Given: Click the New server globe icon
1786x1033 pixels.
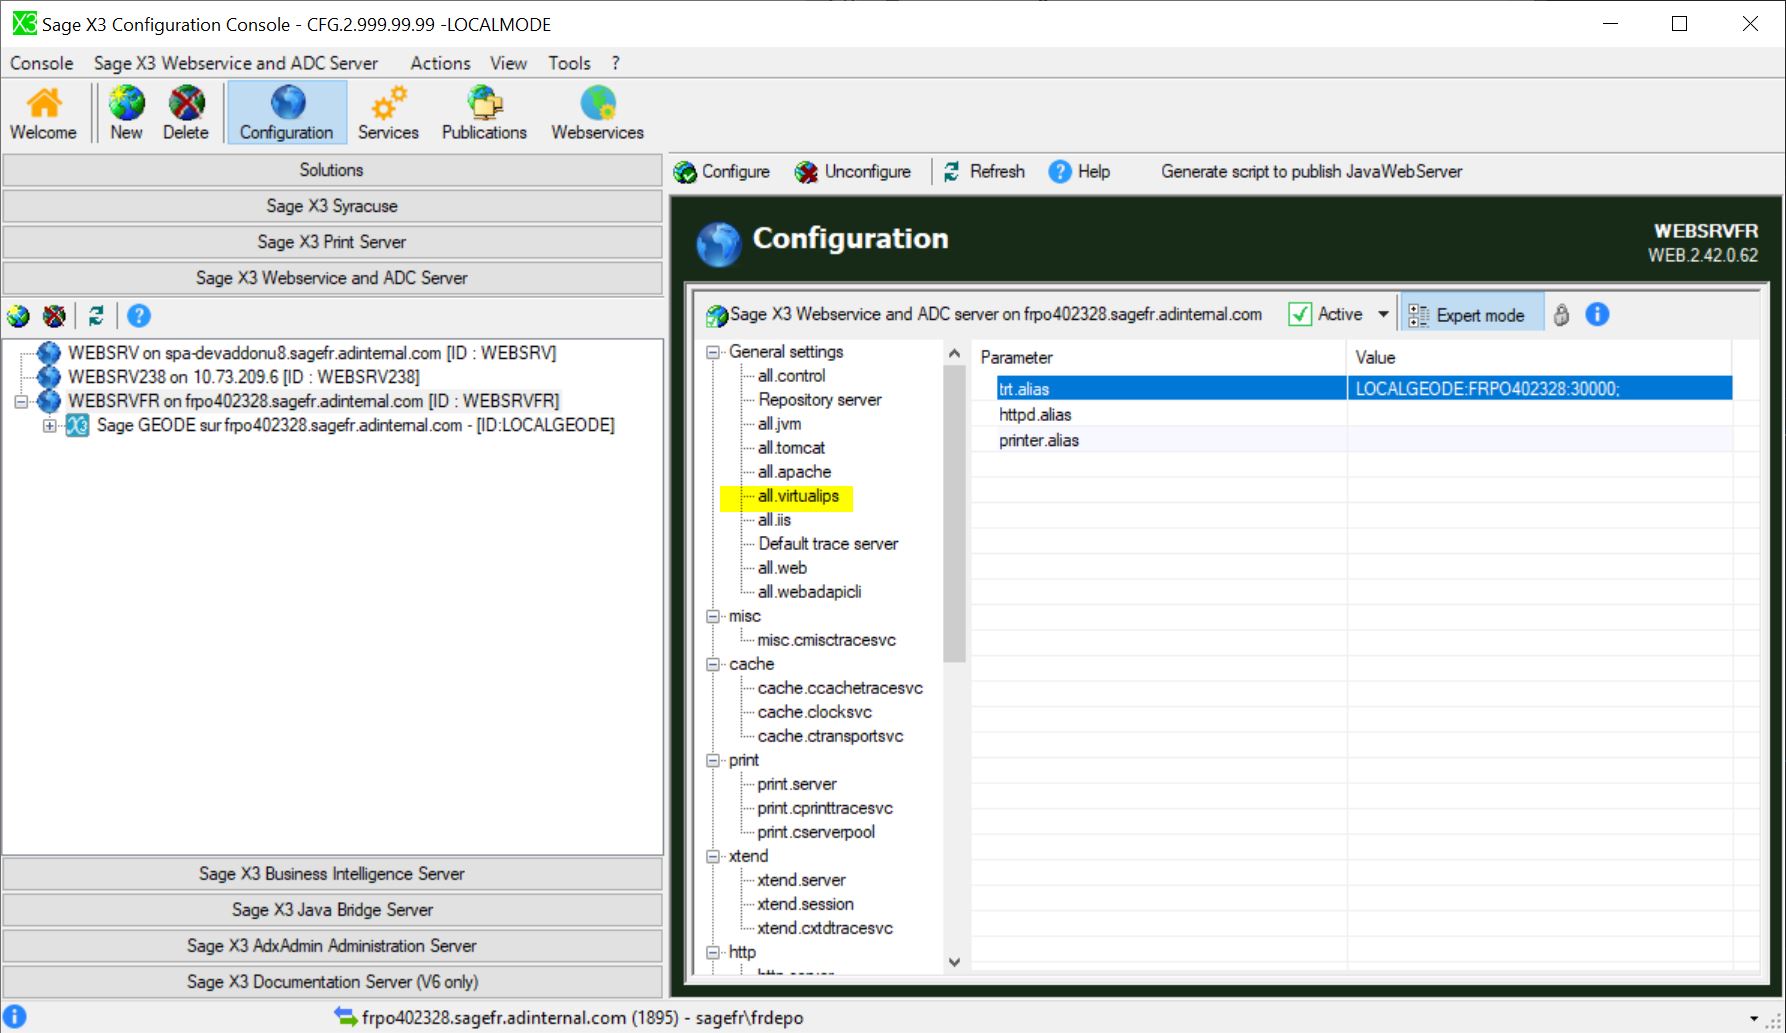Looking at the screenshot, I should (126, 104).
